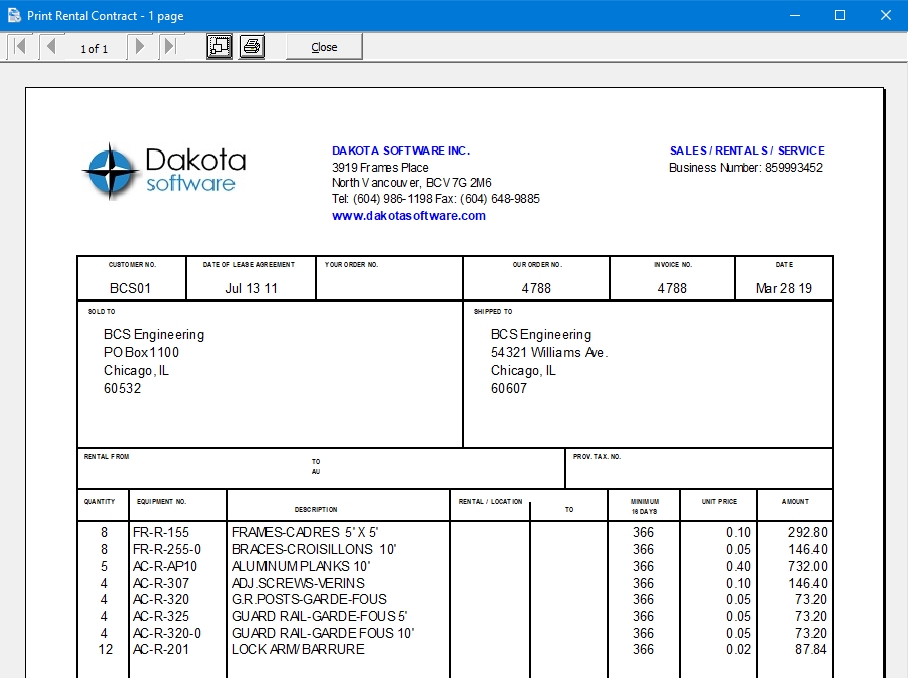Click the '4788' value under Our Order No.

click(536, 288)
